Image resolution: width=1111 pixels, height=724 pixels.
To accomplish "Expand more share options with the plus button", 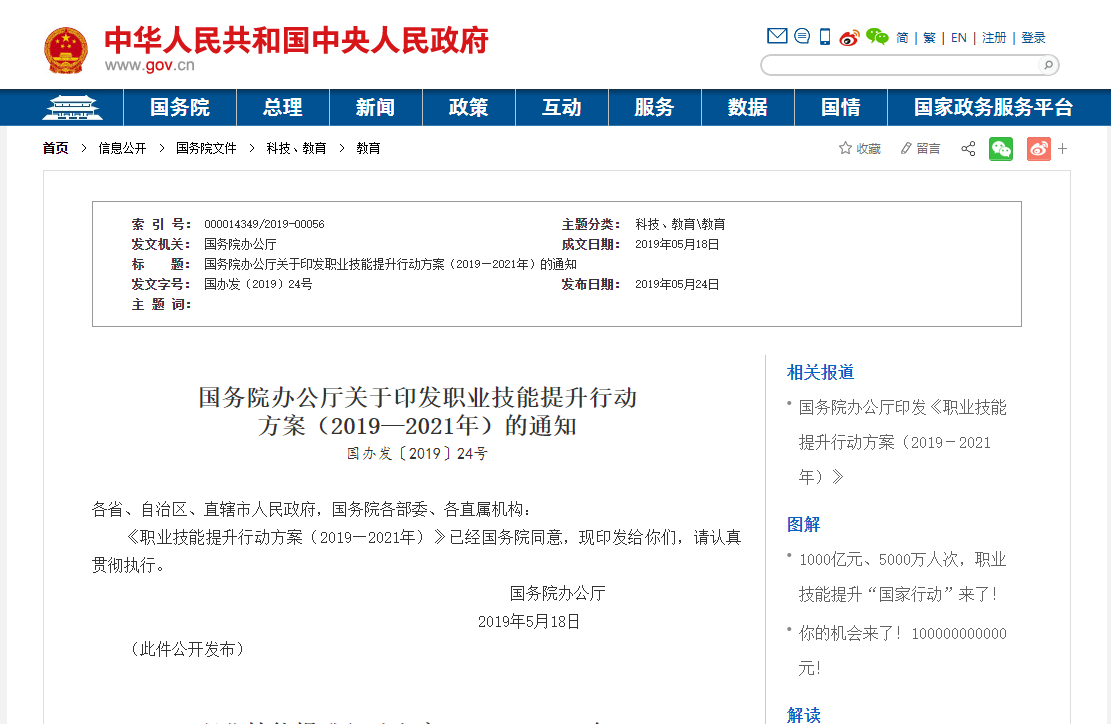I will [x=1062, y=148].
